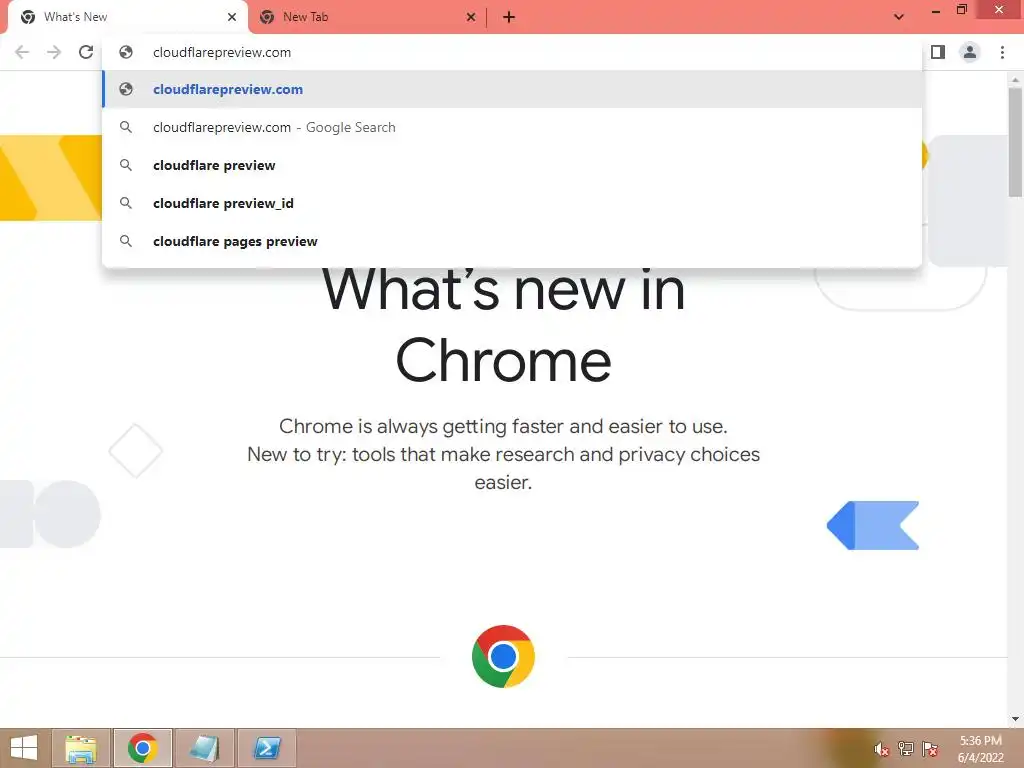1024x768 pixels.
Task: Click the Action Center flag icon
Action: [x=930, y=749]
